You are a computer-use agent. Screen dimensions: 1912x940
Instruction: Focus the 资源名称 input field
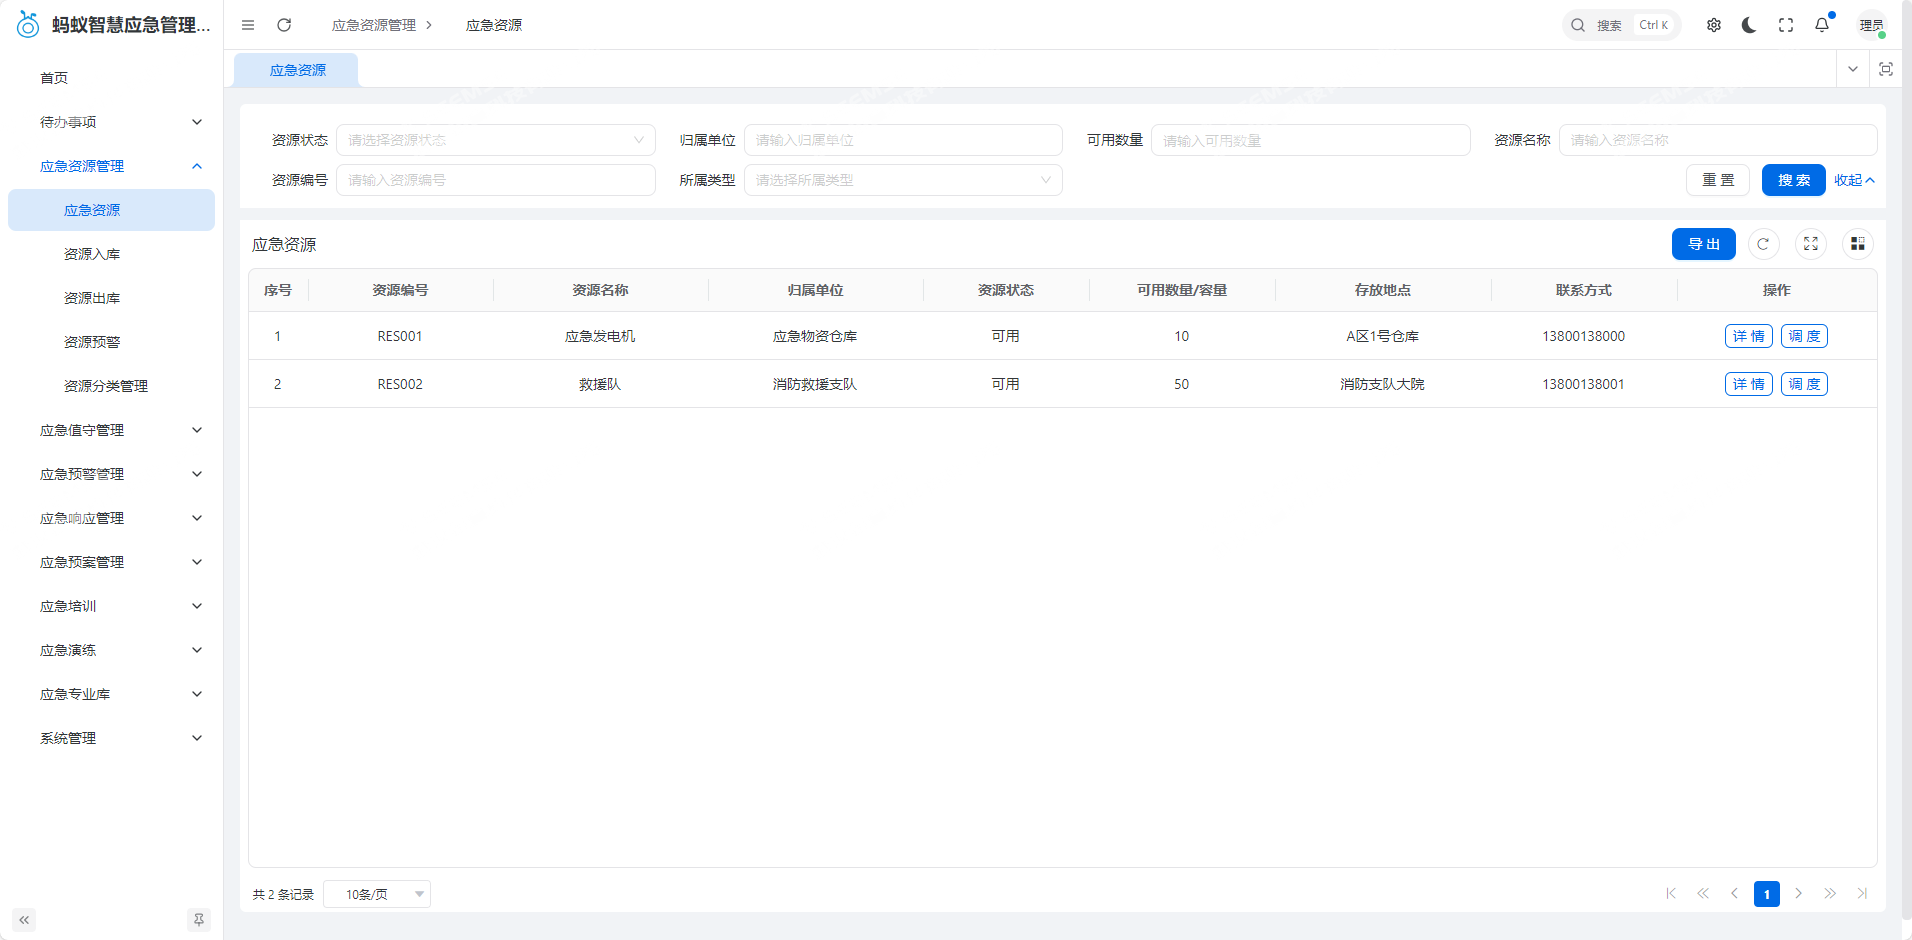click(1717, 140)
